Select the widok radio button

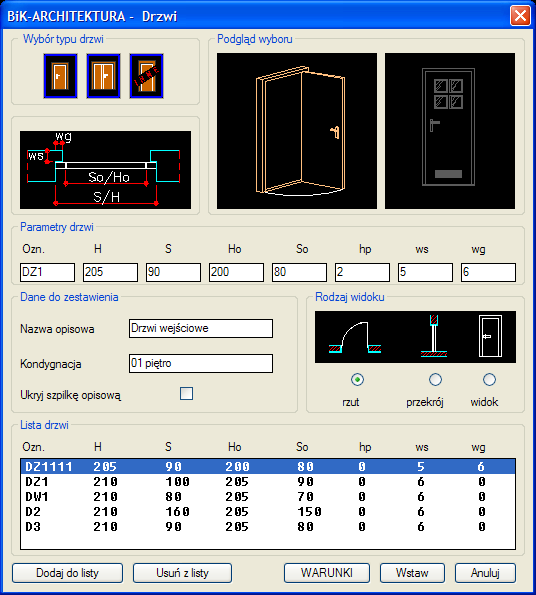coord(489,379)
